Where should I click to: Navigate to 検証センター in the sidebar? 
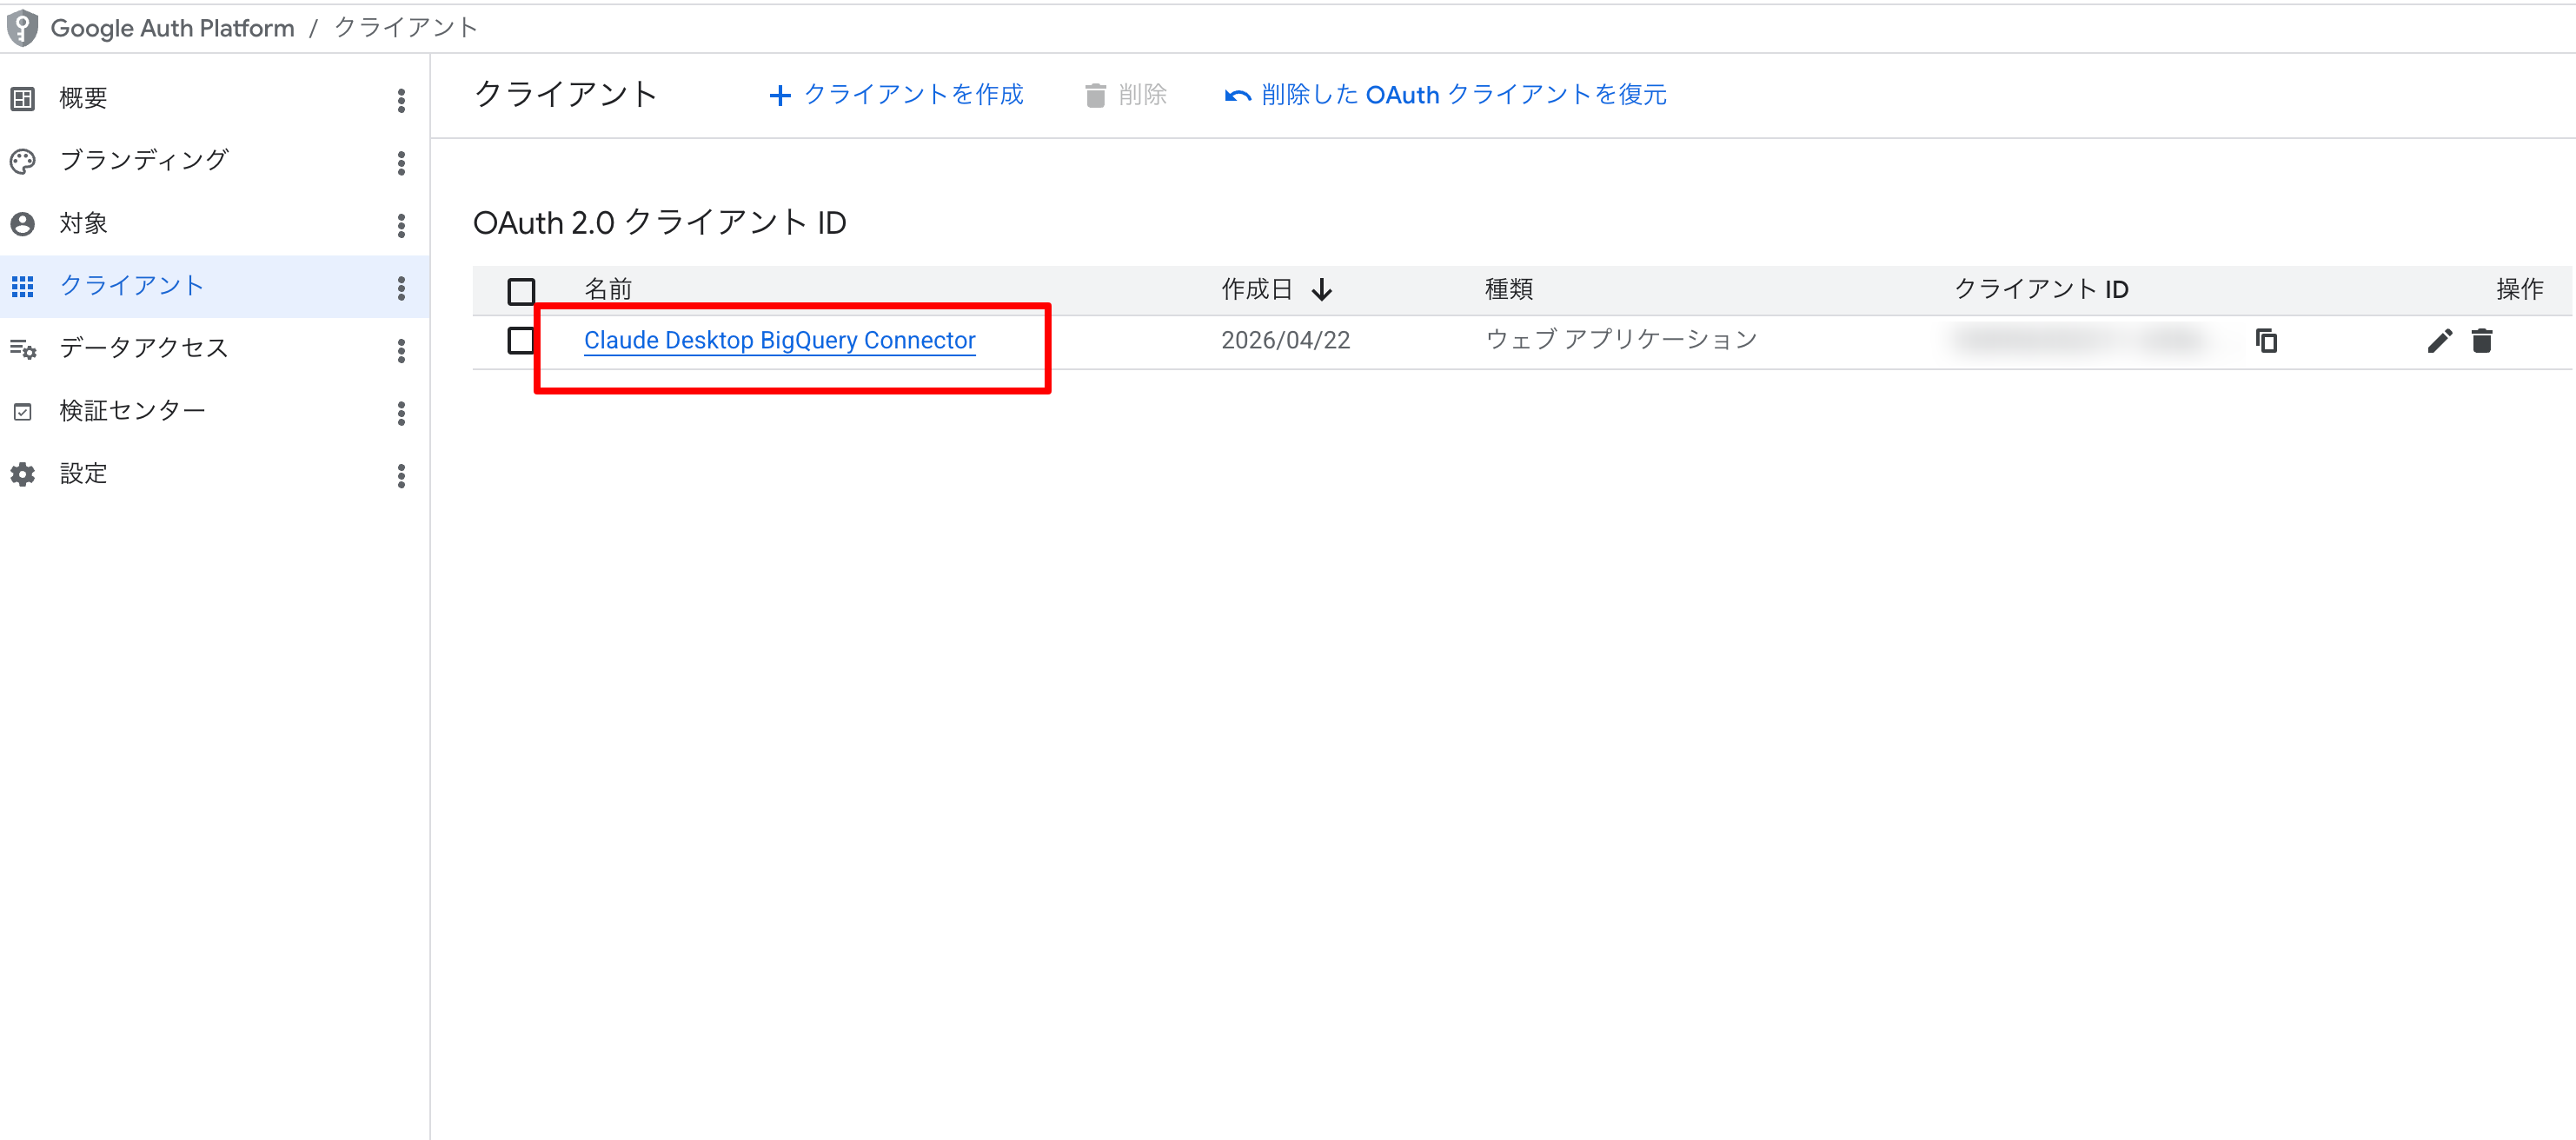[131, 410]
